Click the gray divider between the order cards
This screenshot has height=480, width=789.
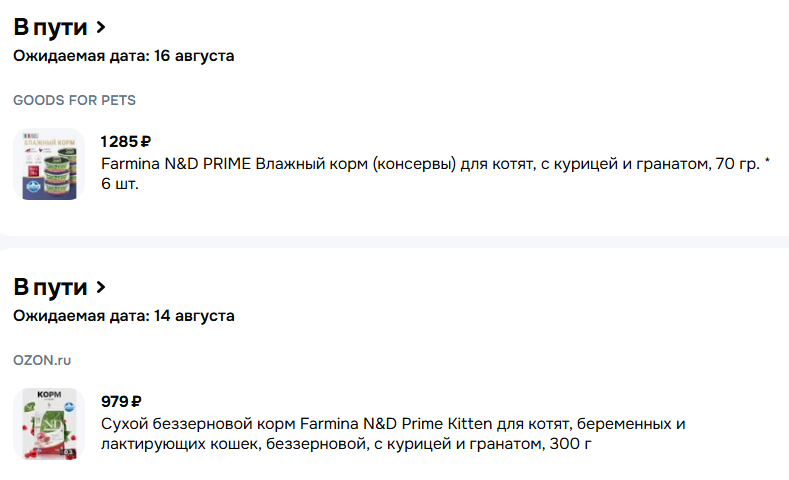tap(394, 242)
